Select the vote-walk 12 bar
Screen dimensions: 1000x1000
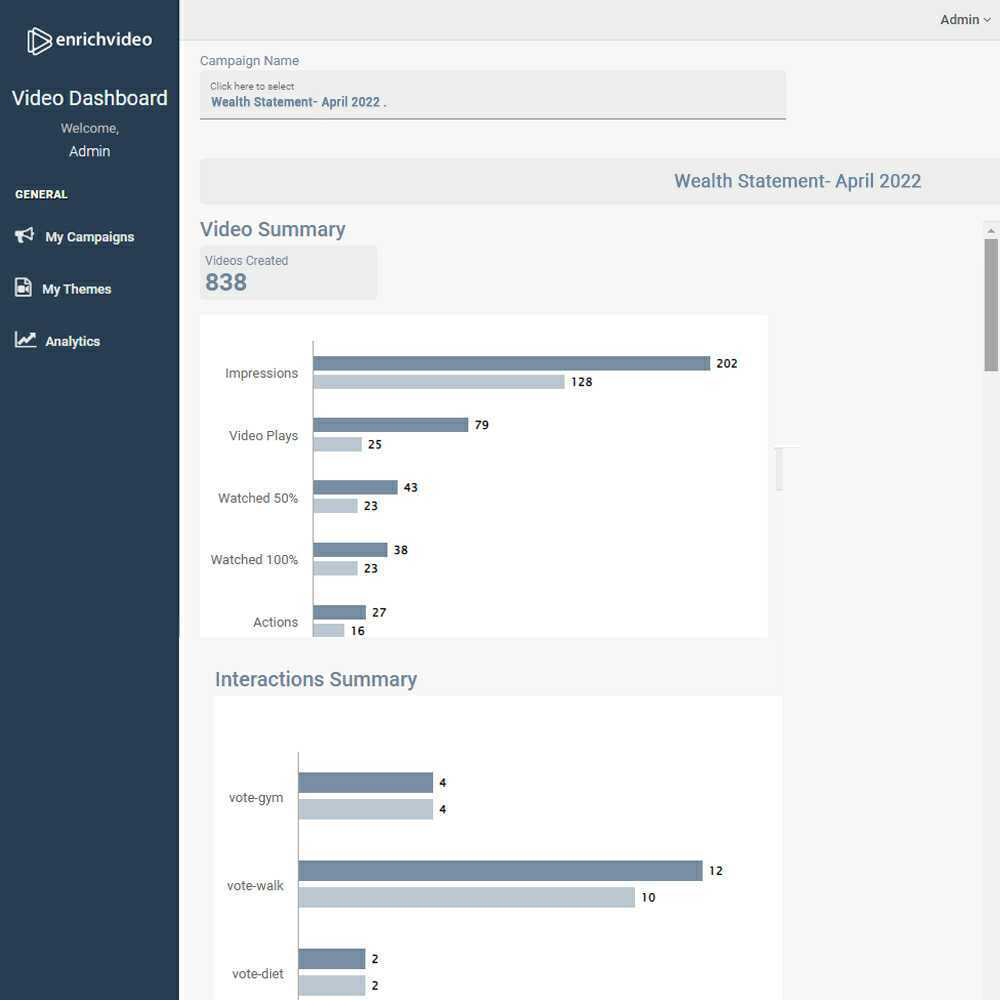tap(500, 870)
